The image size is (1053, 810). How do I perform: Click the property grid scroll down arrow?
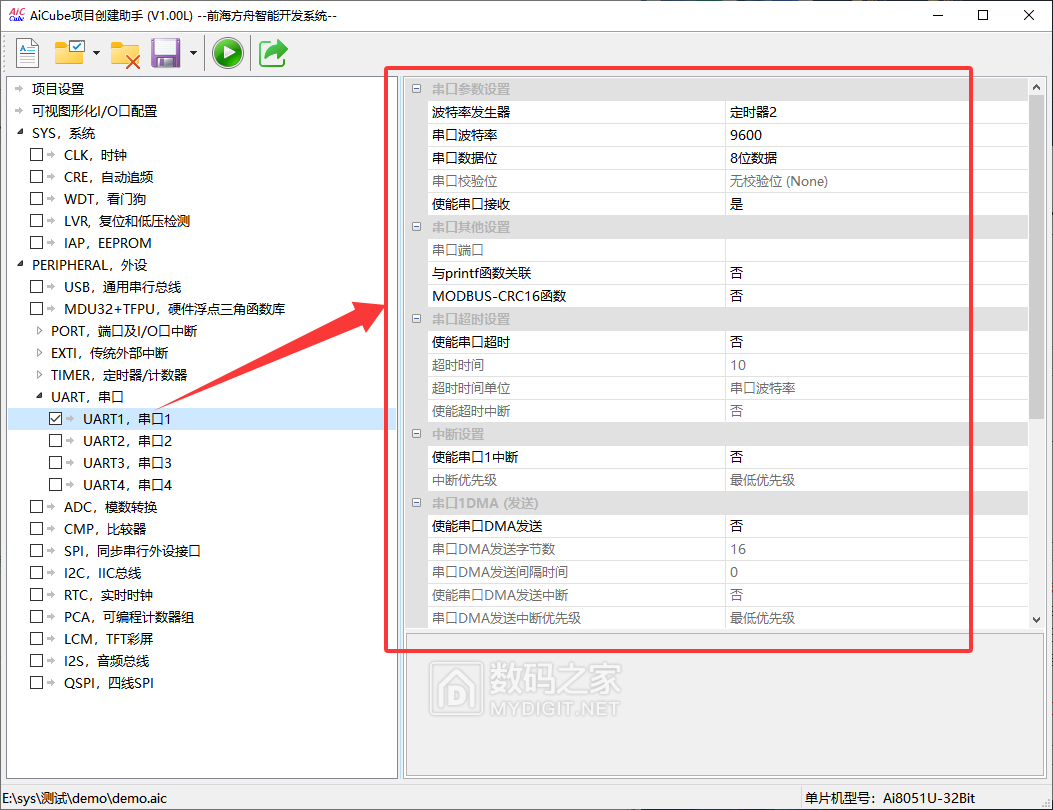pos(1036,620)
